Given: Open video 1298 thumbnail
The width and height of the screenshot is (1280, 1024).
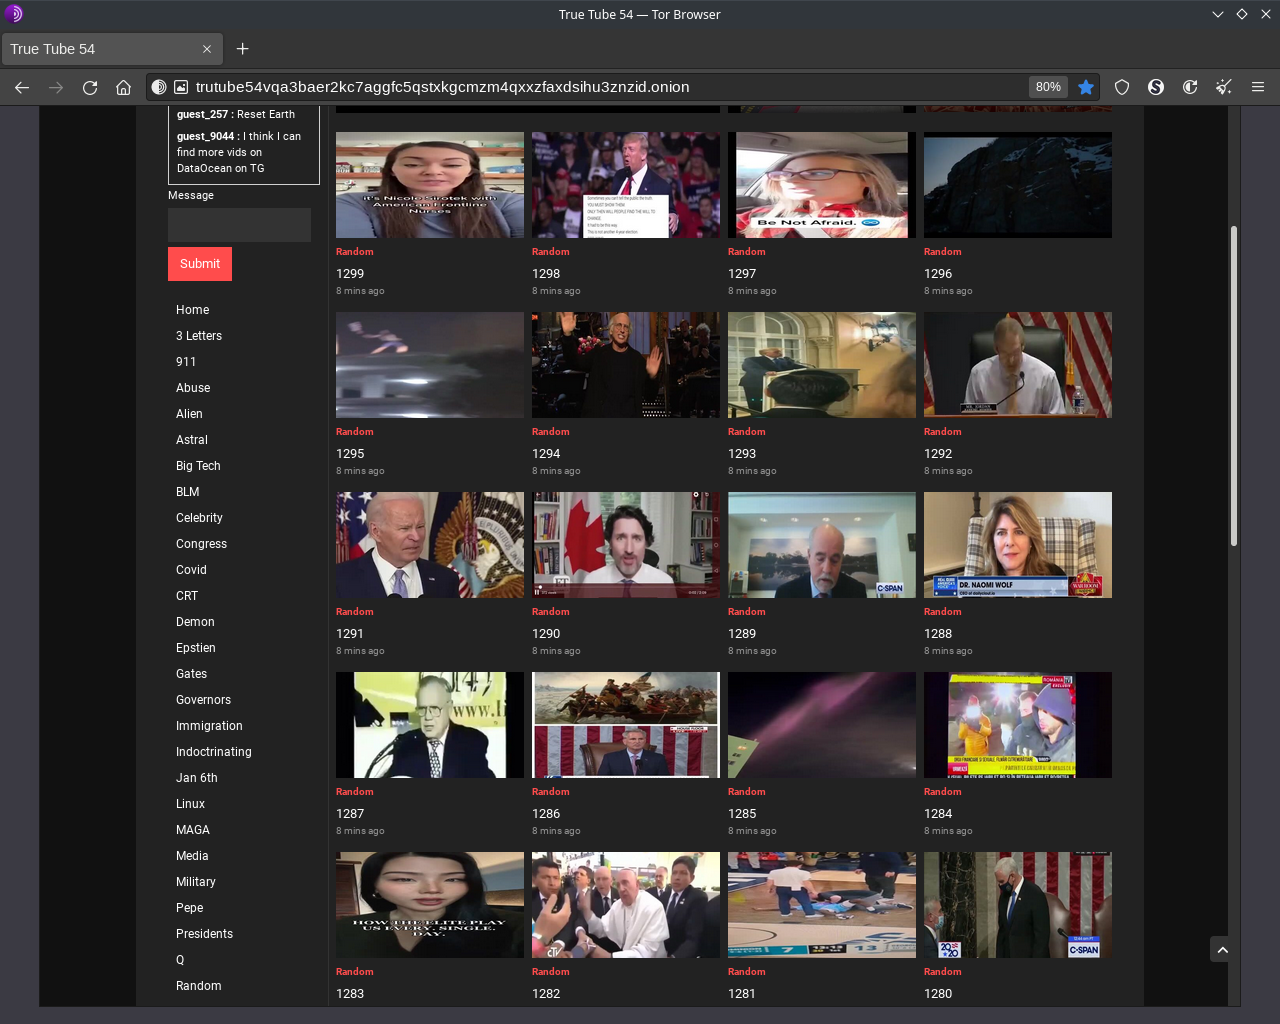Looking at the screenshot, I should 626,185.
